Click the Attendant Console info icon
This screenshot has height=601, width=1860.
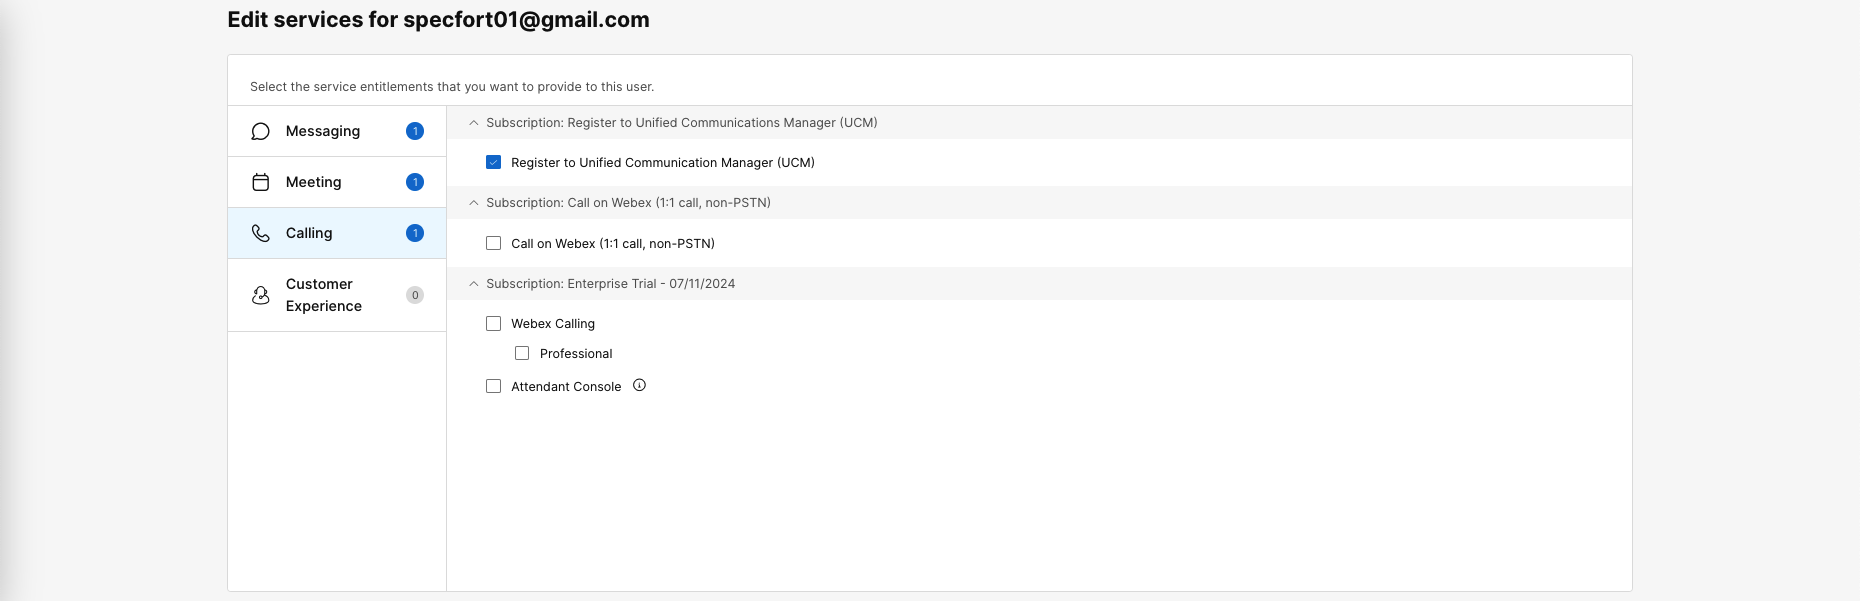point(640,385)
